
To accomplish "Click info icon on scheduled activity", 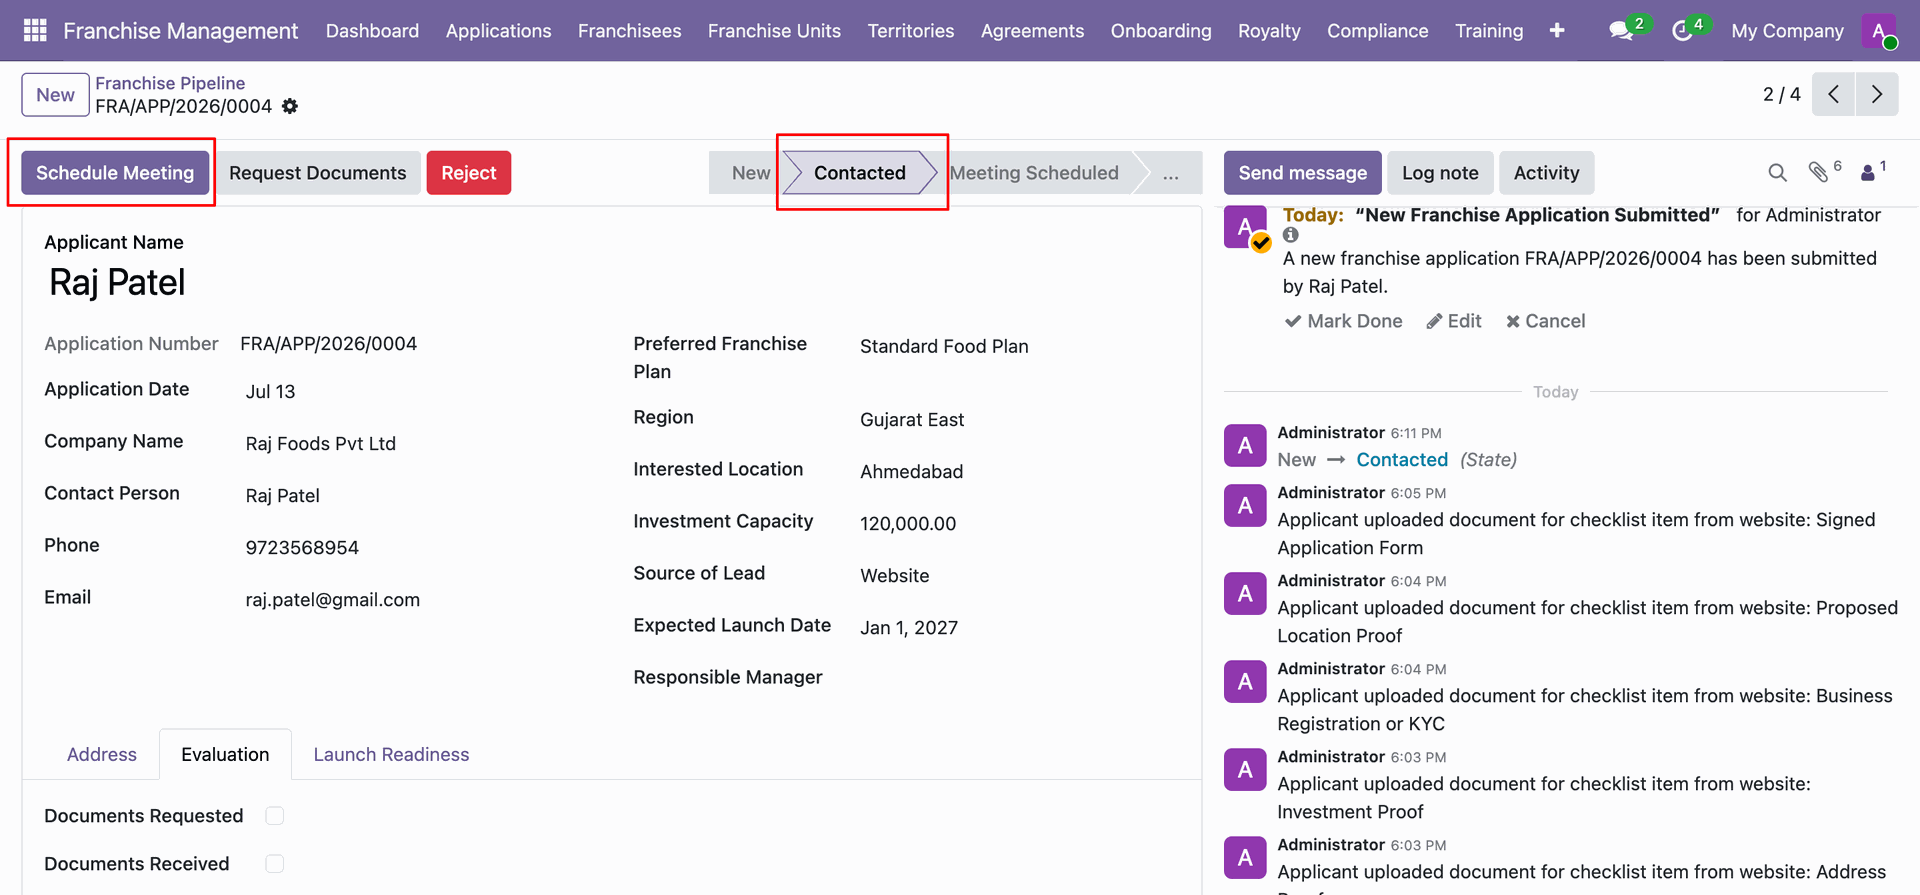I will [1291, 235].
